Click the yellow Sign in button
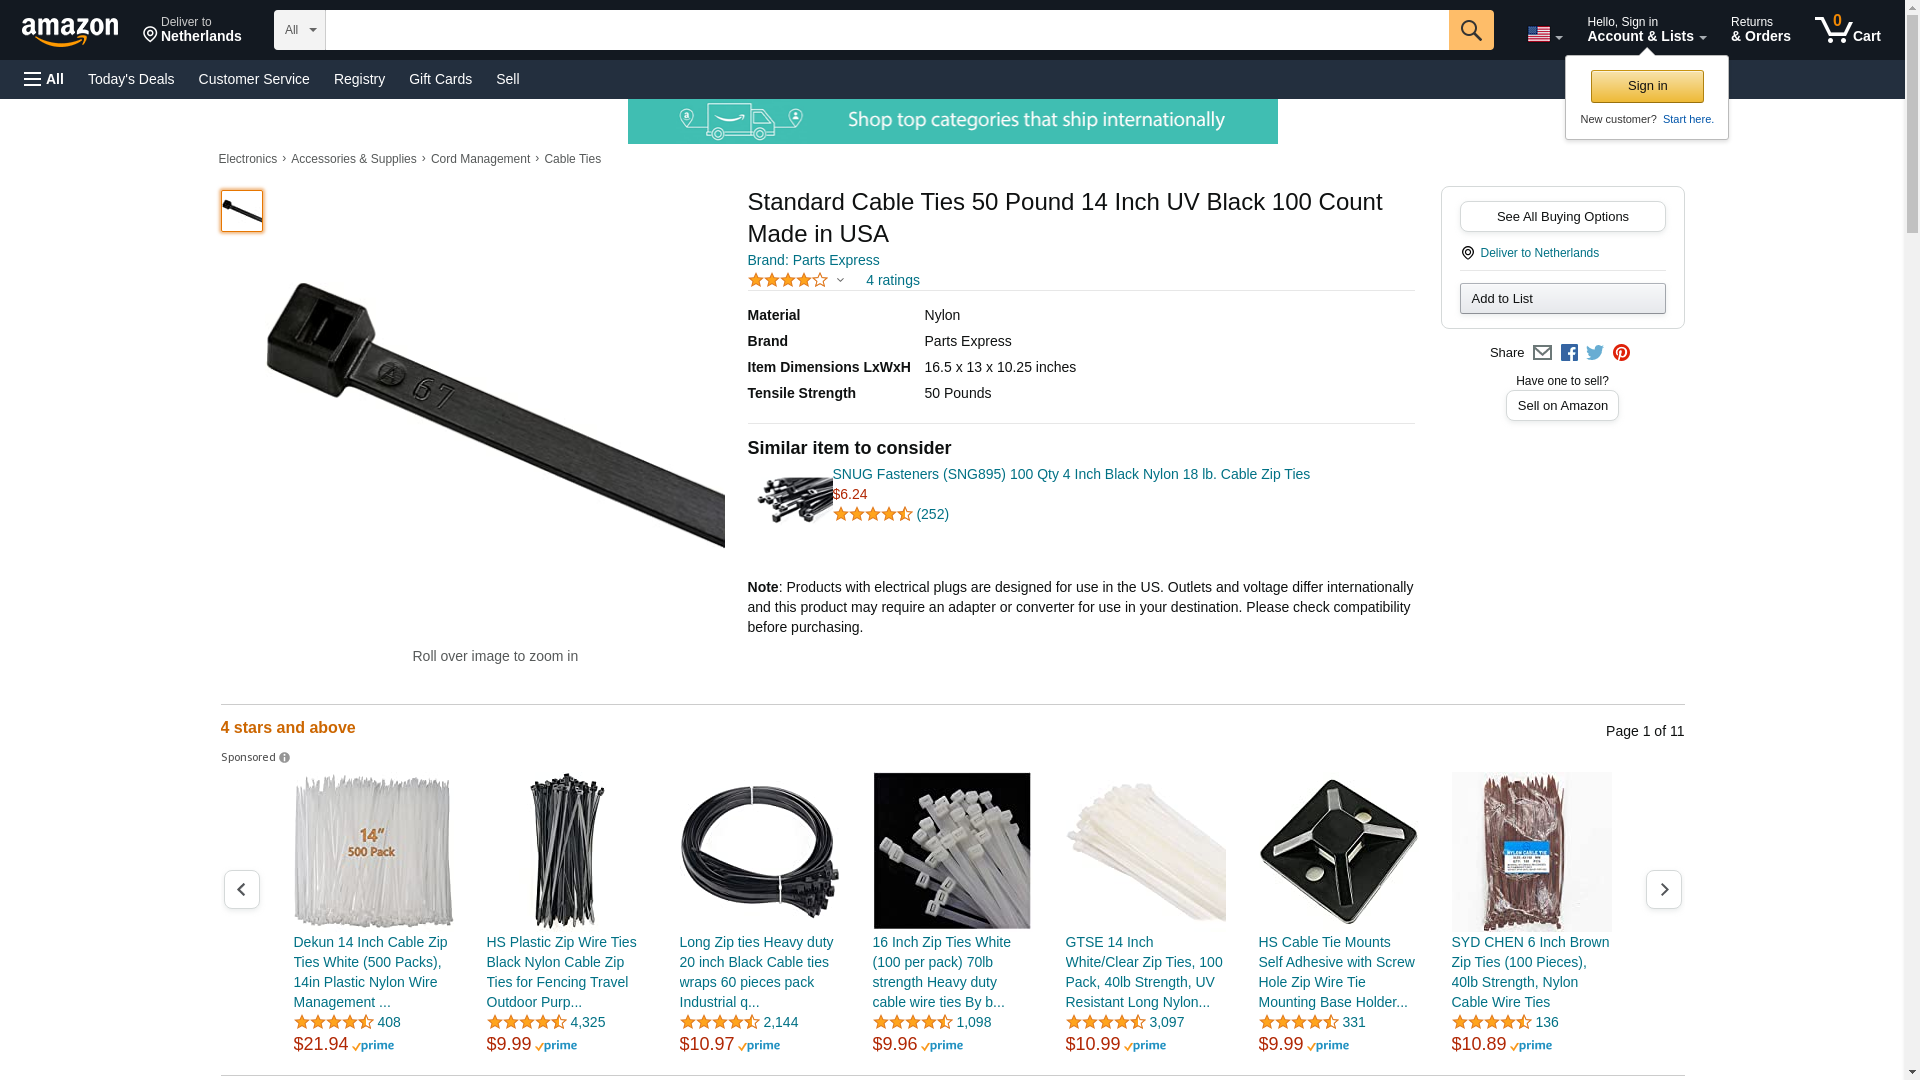1920x1080 pixels. pos(1647,86)
